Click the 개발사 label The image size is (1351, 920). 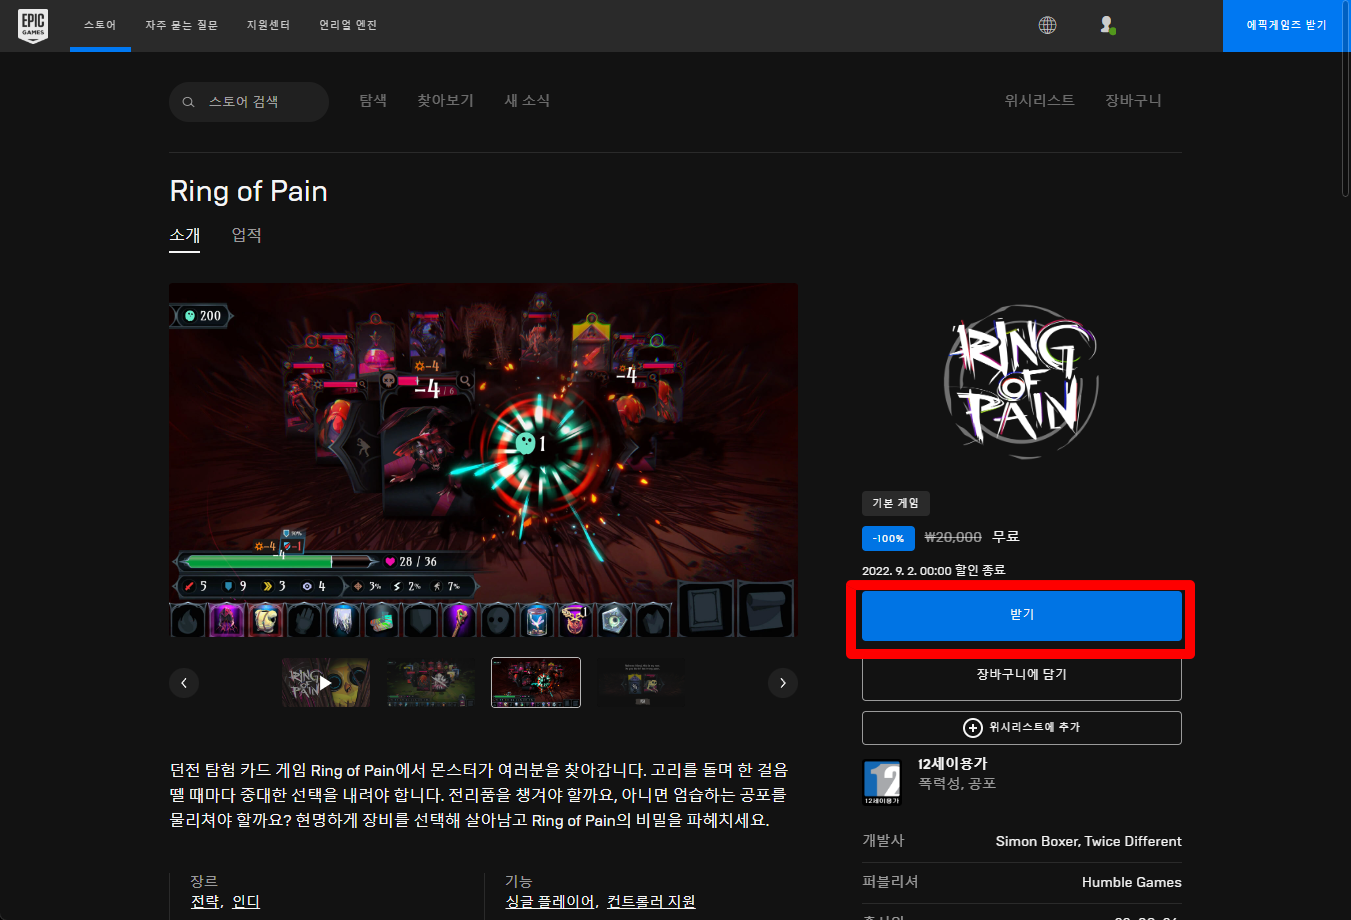click(883, 841)
